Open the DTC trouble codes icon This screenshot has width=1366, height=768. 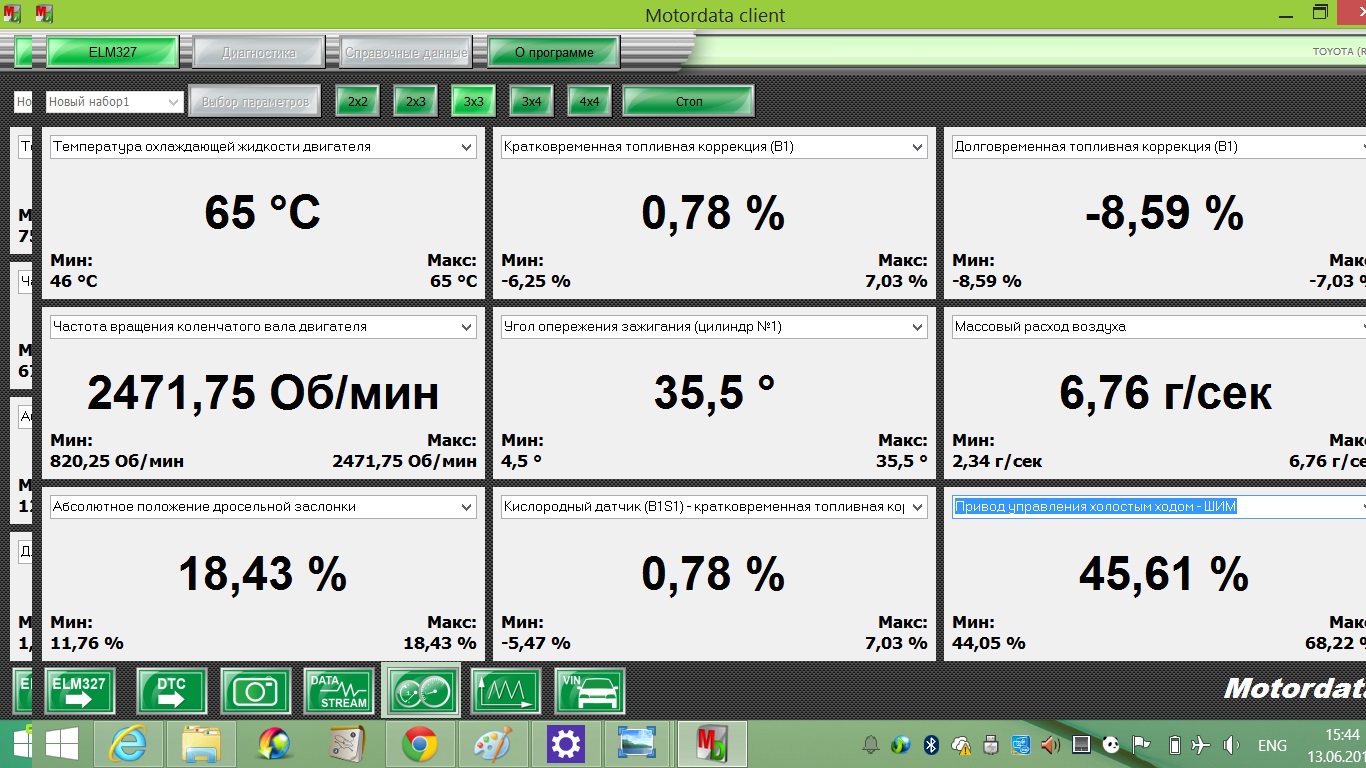click(x=172, y=692)
